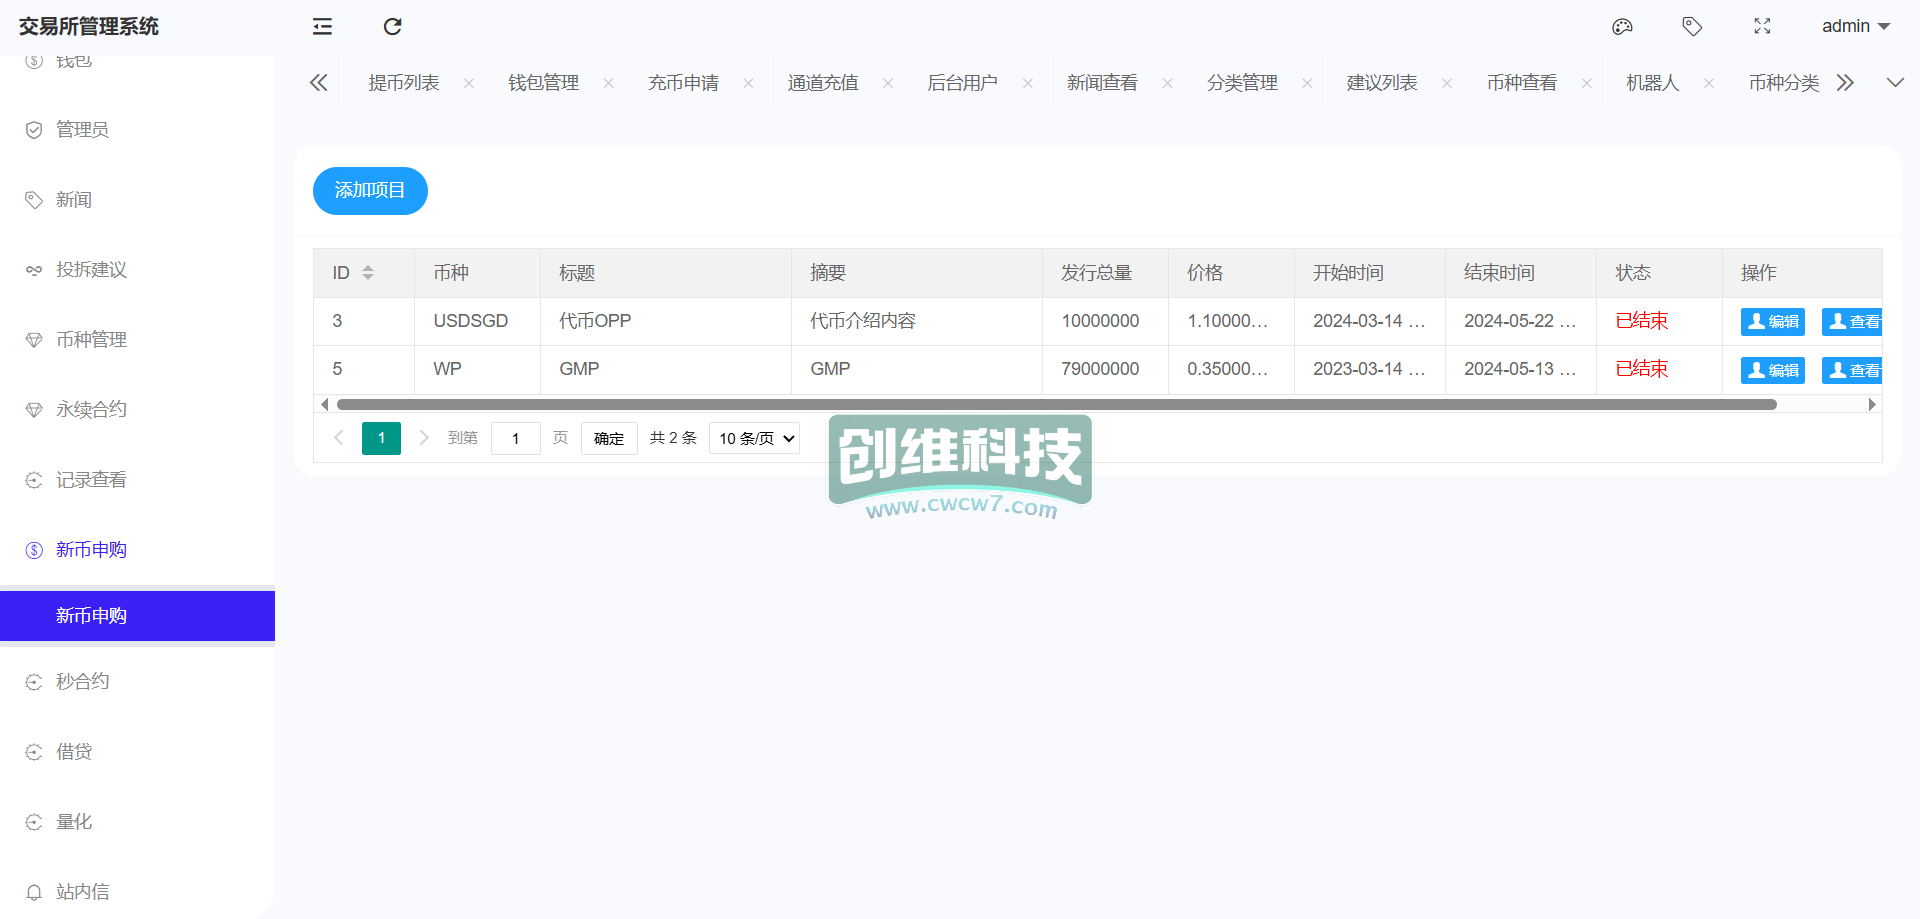Click the 添加项目 button
The width and height of the screenshot is (1920, 919).
370,191
